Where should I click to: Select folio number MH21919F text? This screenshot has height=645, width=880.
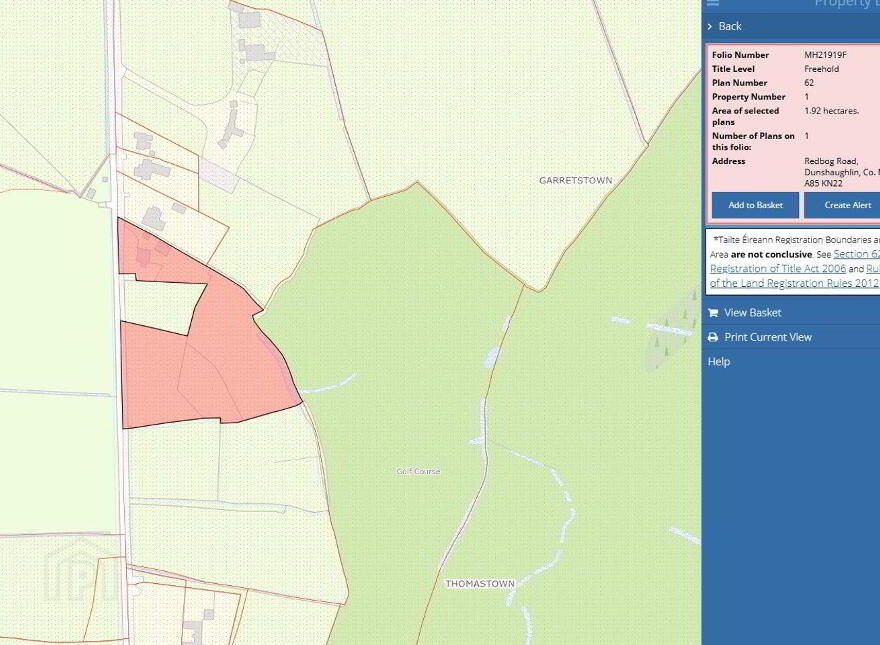(826, 55)
